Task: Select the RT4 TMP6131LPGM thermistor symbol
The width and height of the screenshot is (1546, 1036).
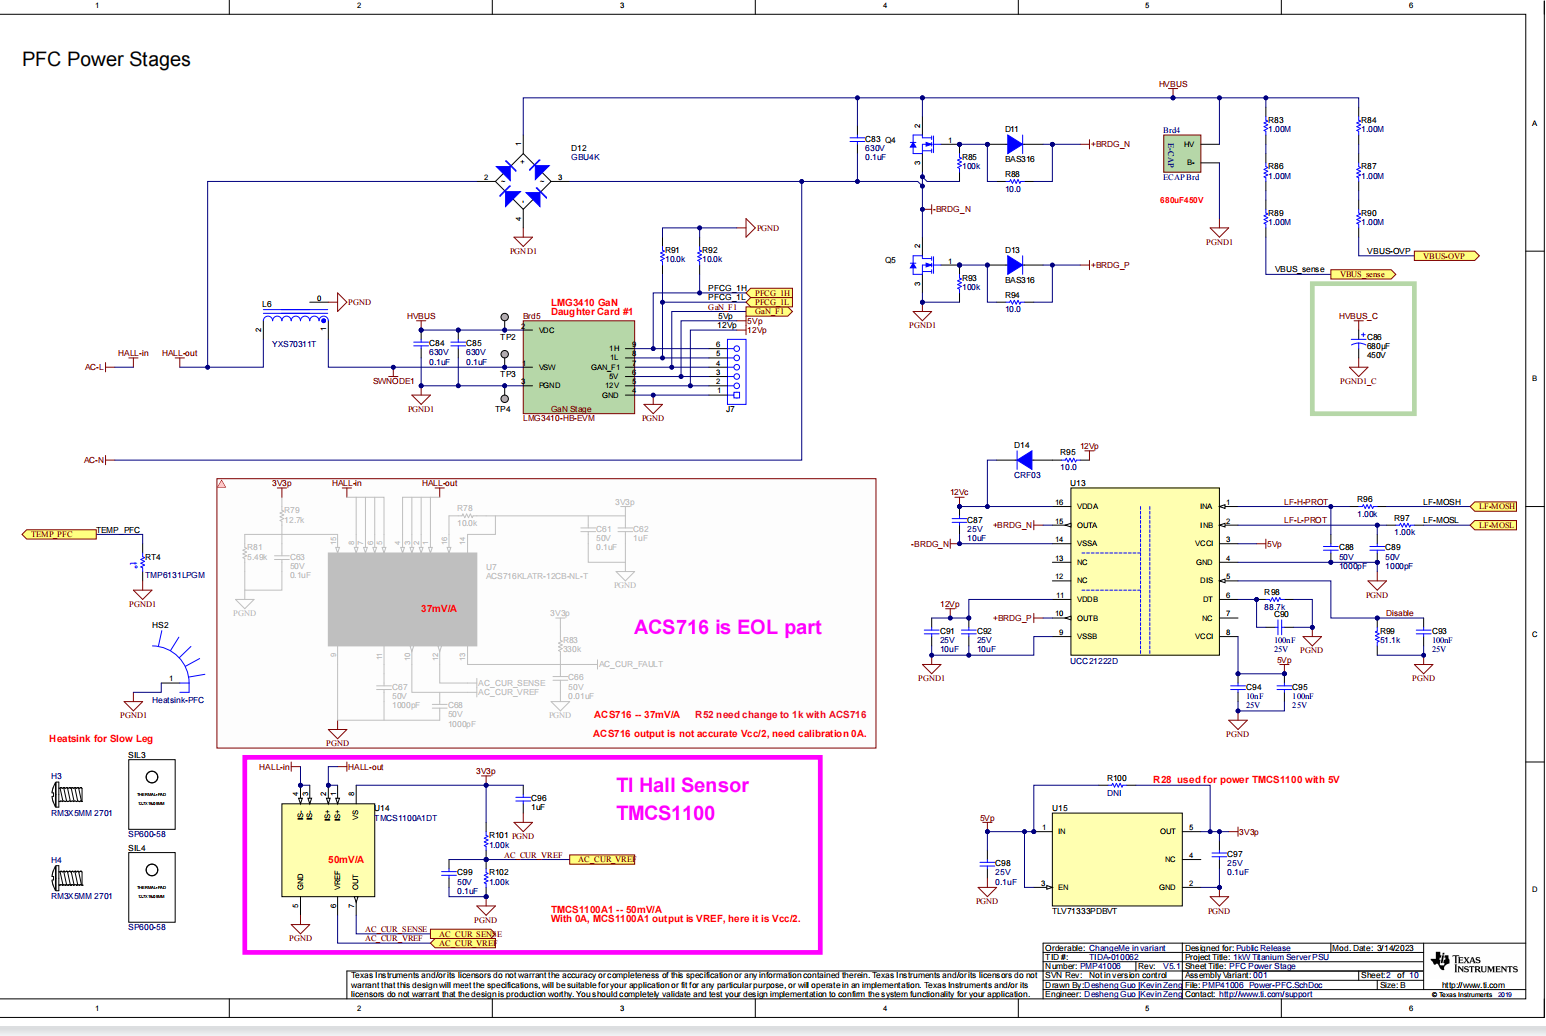Action: click(x=142, y=565)
